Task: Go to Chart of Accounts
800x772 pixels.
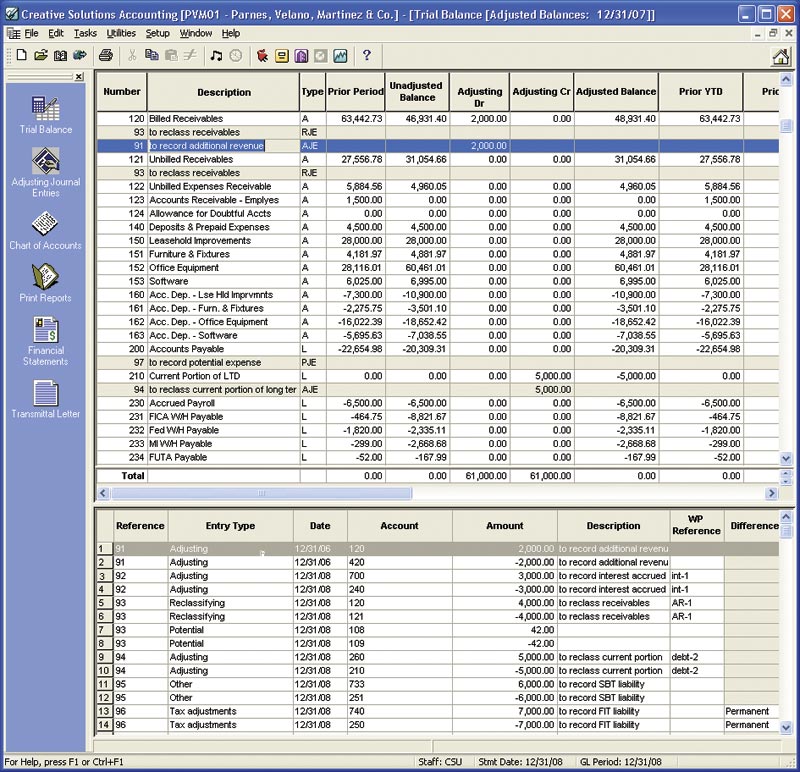Action: [45, 230]
